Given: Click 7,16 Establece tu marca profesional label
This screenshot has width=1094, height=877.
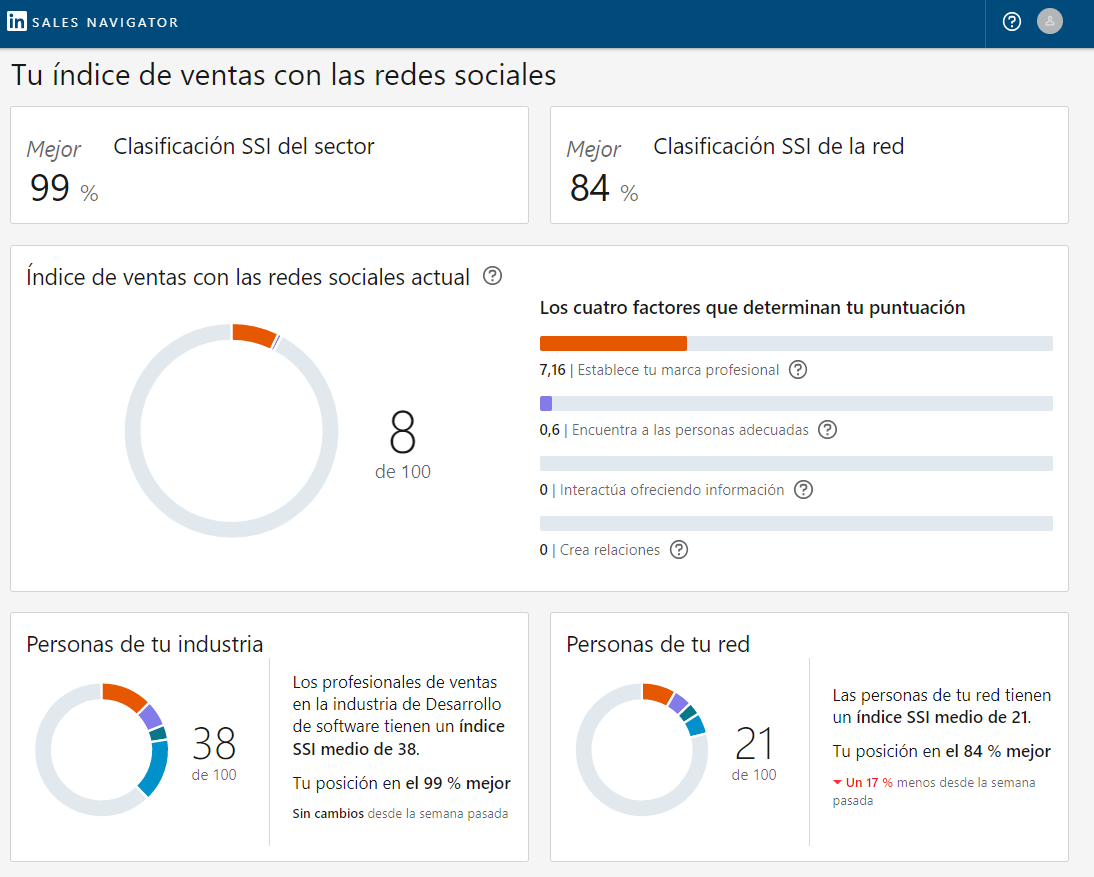Looking at the screenshot, I should (659, 370).
